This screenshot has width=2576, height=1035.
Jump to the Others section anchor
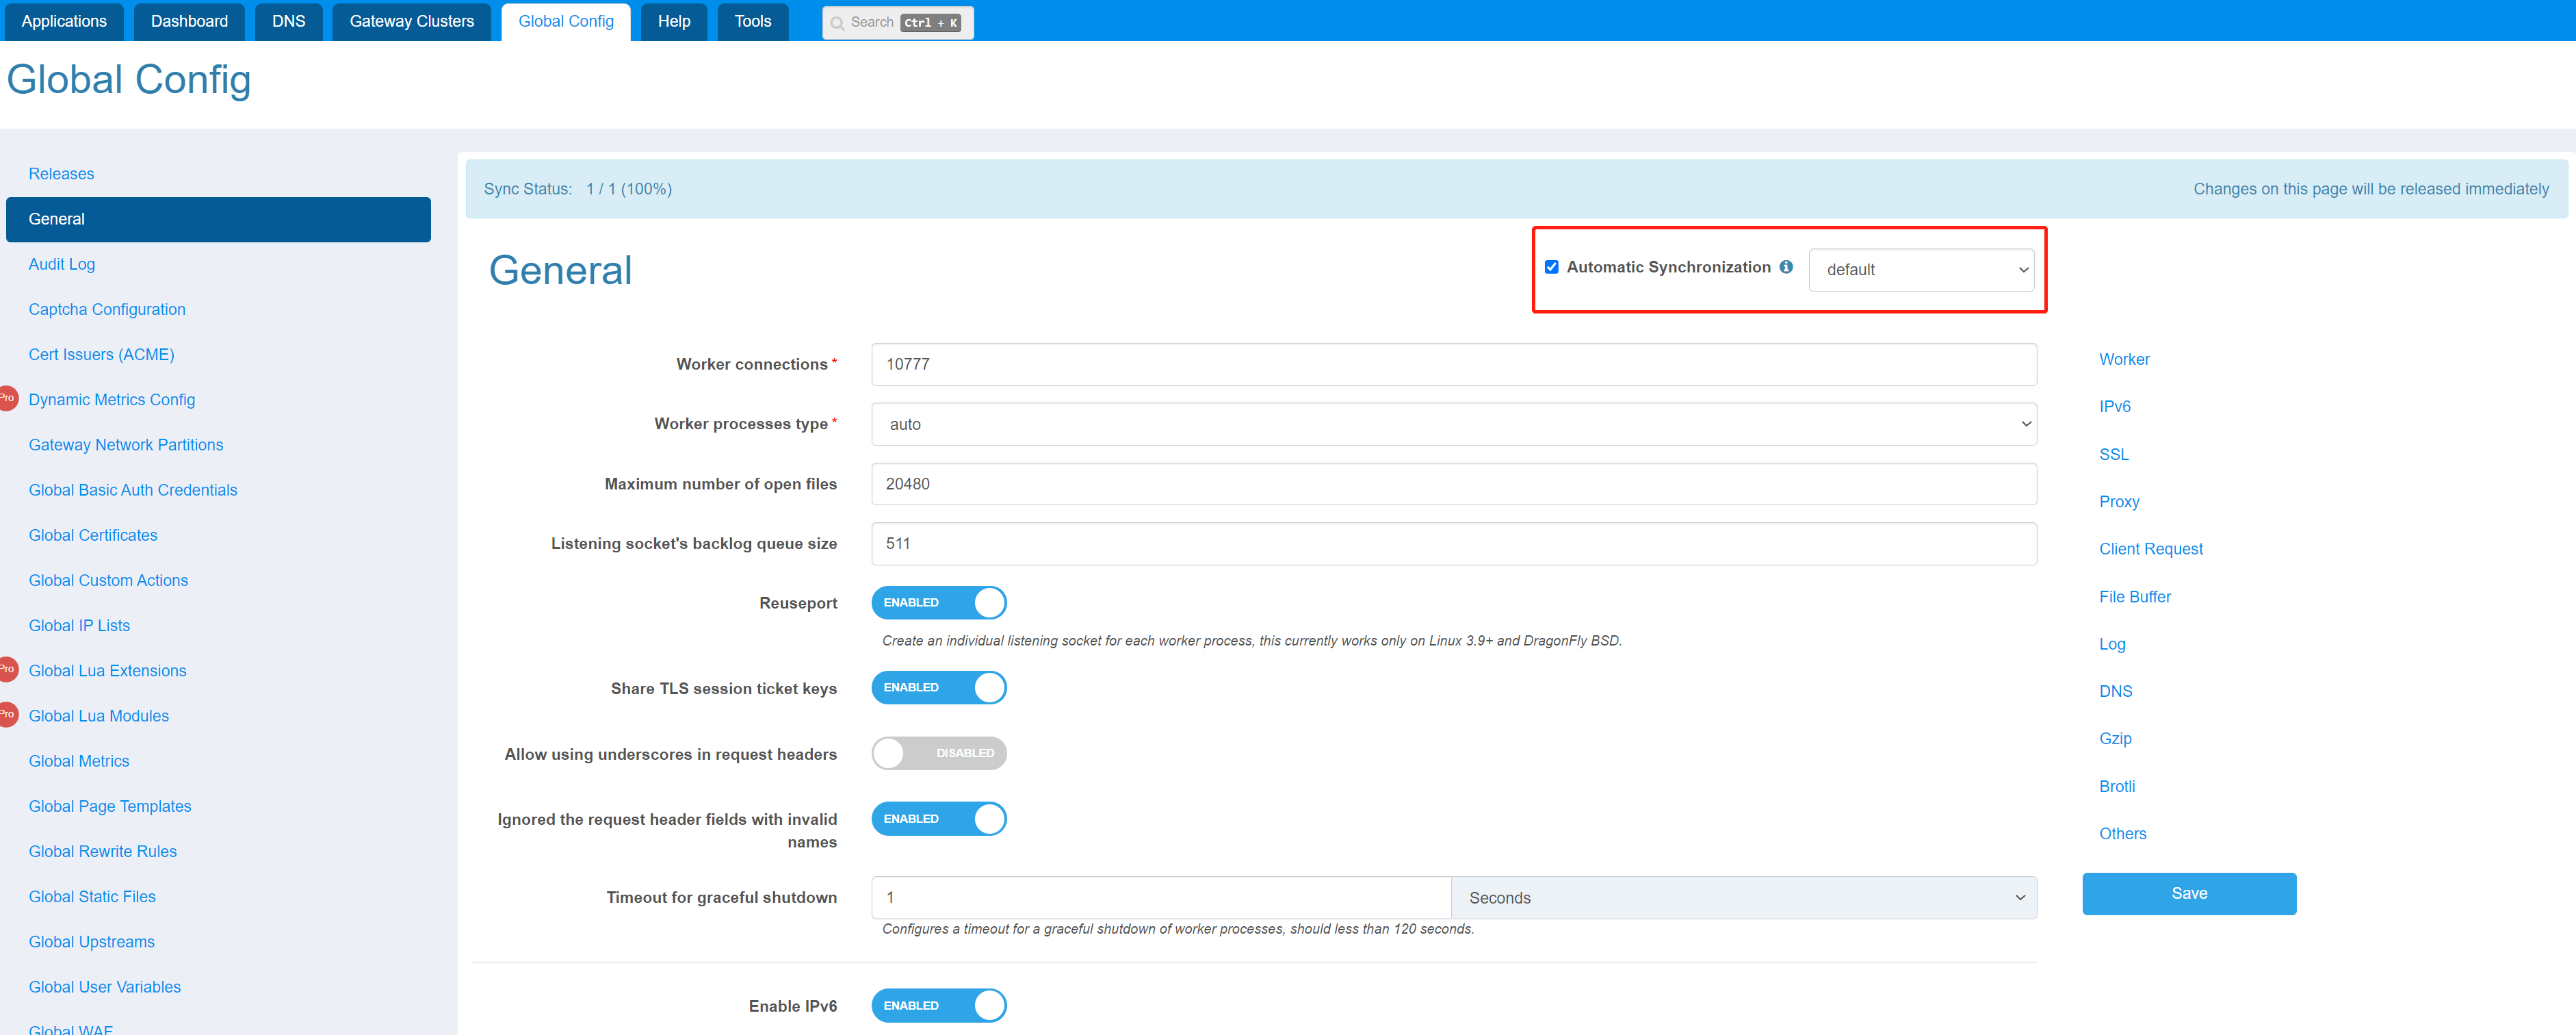click(2122, 834)
